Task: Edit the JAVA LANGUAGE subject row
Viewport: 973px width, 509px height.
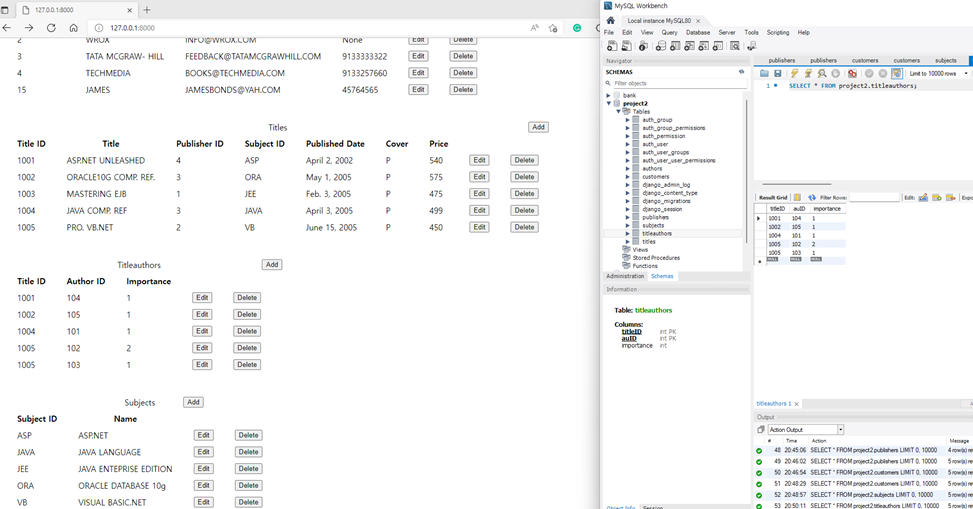Action: (x=204, y=452)
